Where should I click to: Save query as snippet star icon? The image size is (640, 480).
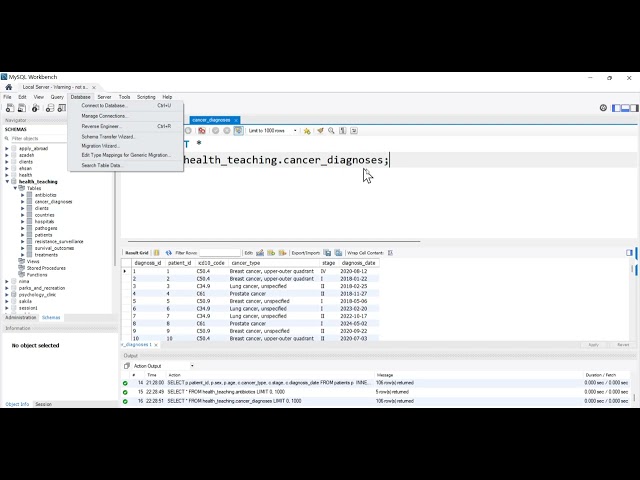[307, 131]
